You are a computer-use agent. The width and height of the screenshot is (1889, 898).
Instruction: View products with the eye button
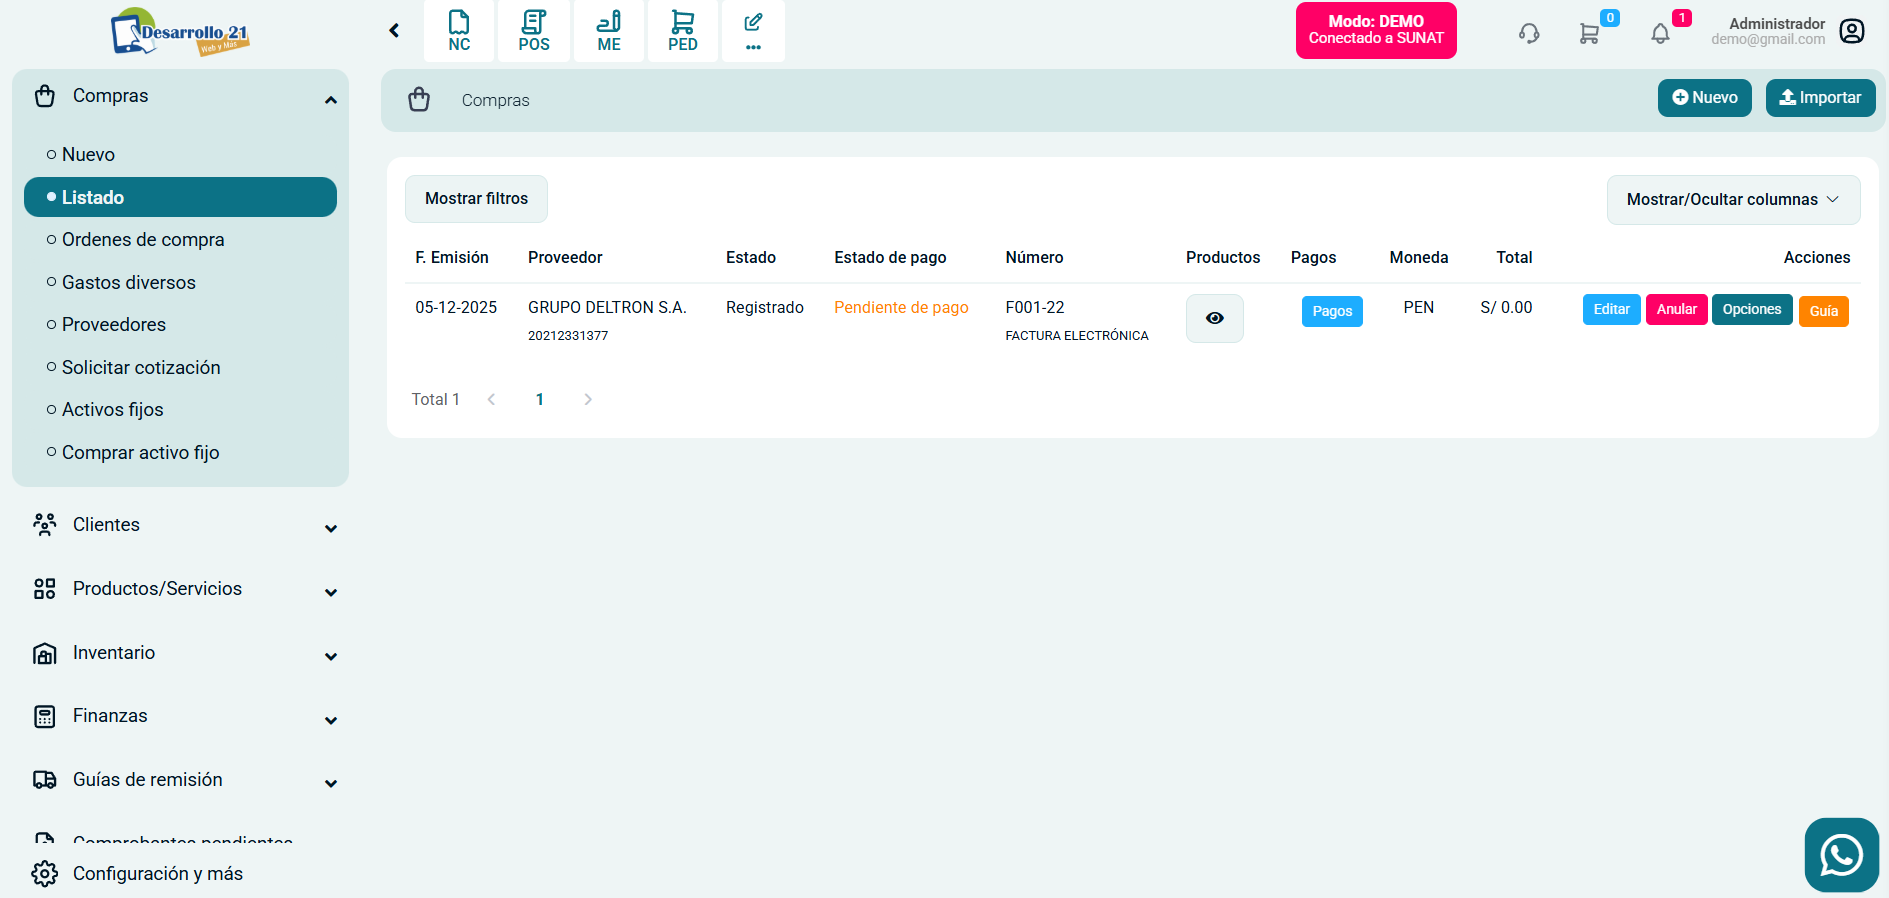(x=1214, y=318)
